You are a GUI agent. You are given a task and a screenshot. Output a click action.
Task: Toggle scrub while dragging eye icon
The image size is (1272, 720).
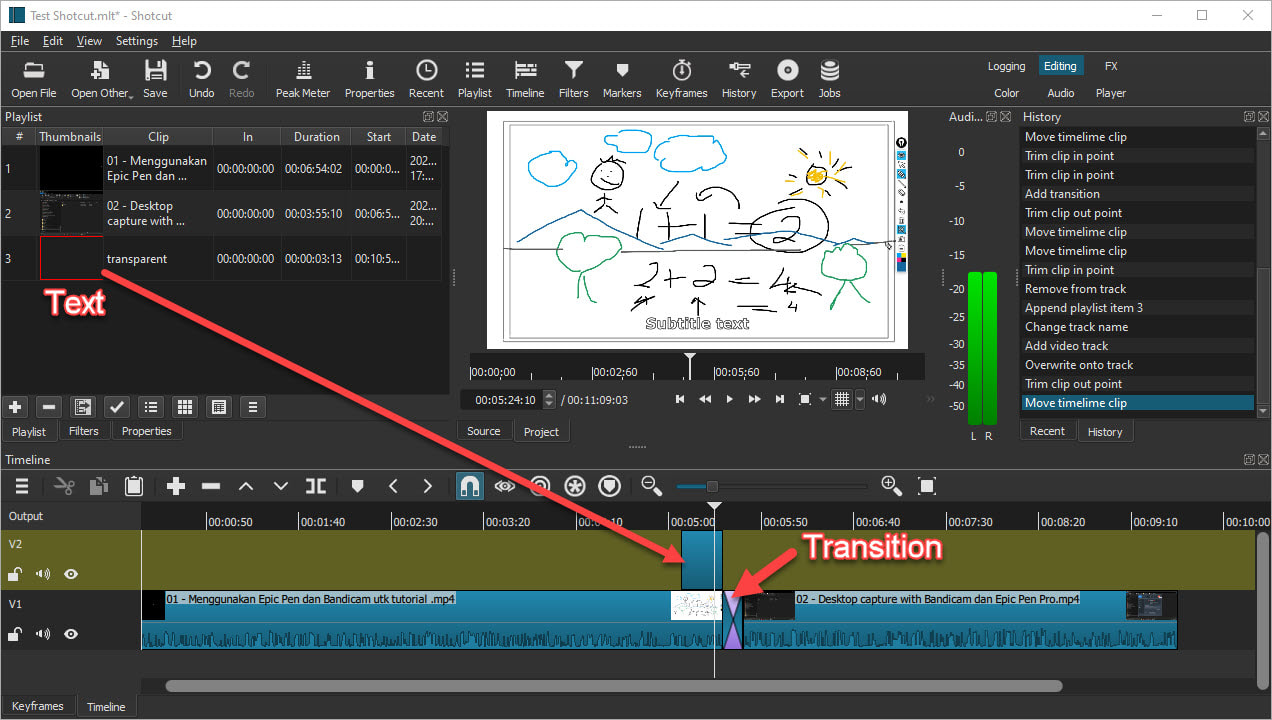point(505,486)
